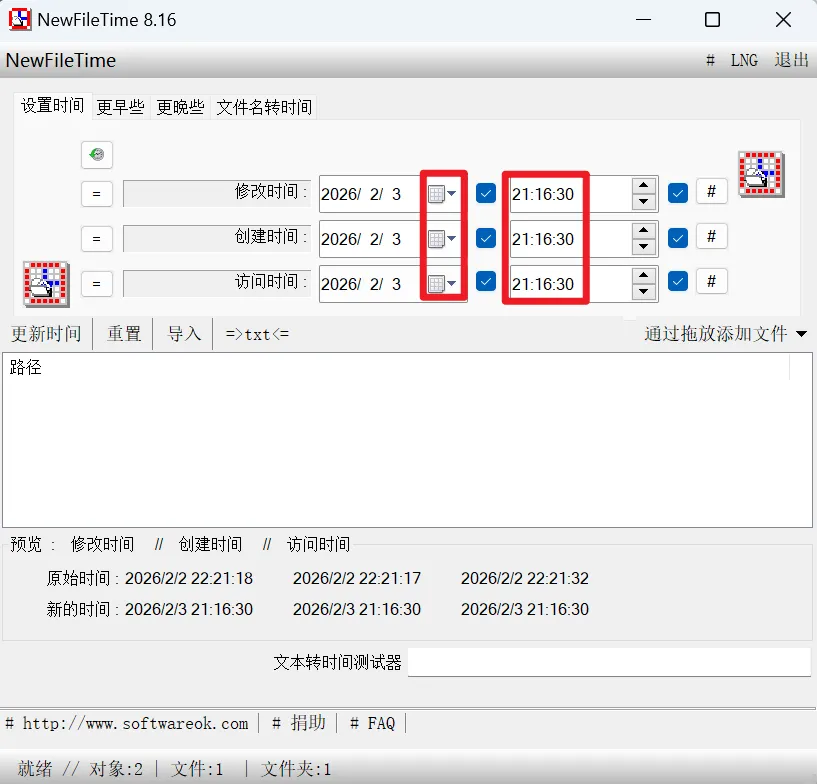Click the =>txt<= export button
This screenshot has width=817, height=784.
[257, 334]
